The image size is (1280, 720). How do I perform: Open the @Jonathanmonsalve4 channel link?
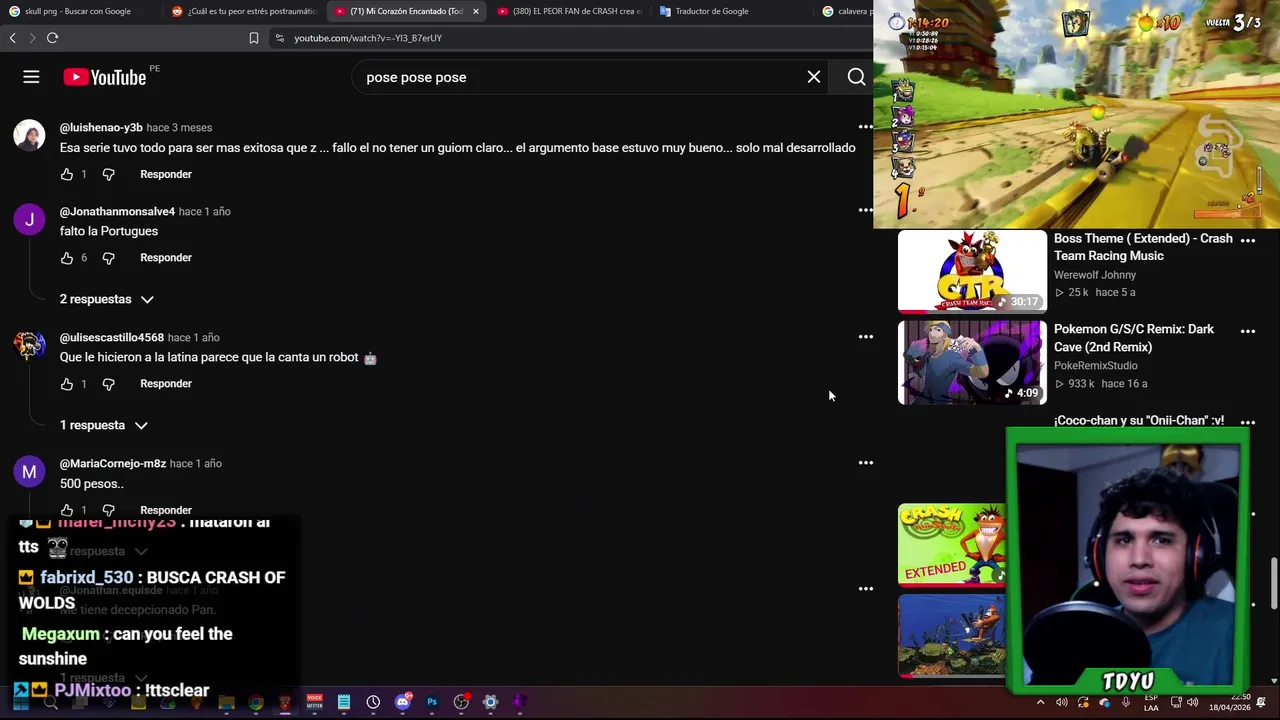coord(117,211)
